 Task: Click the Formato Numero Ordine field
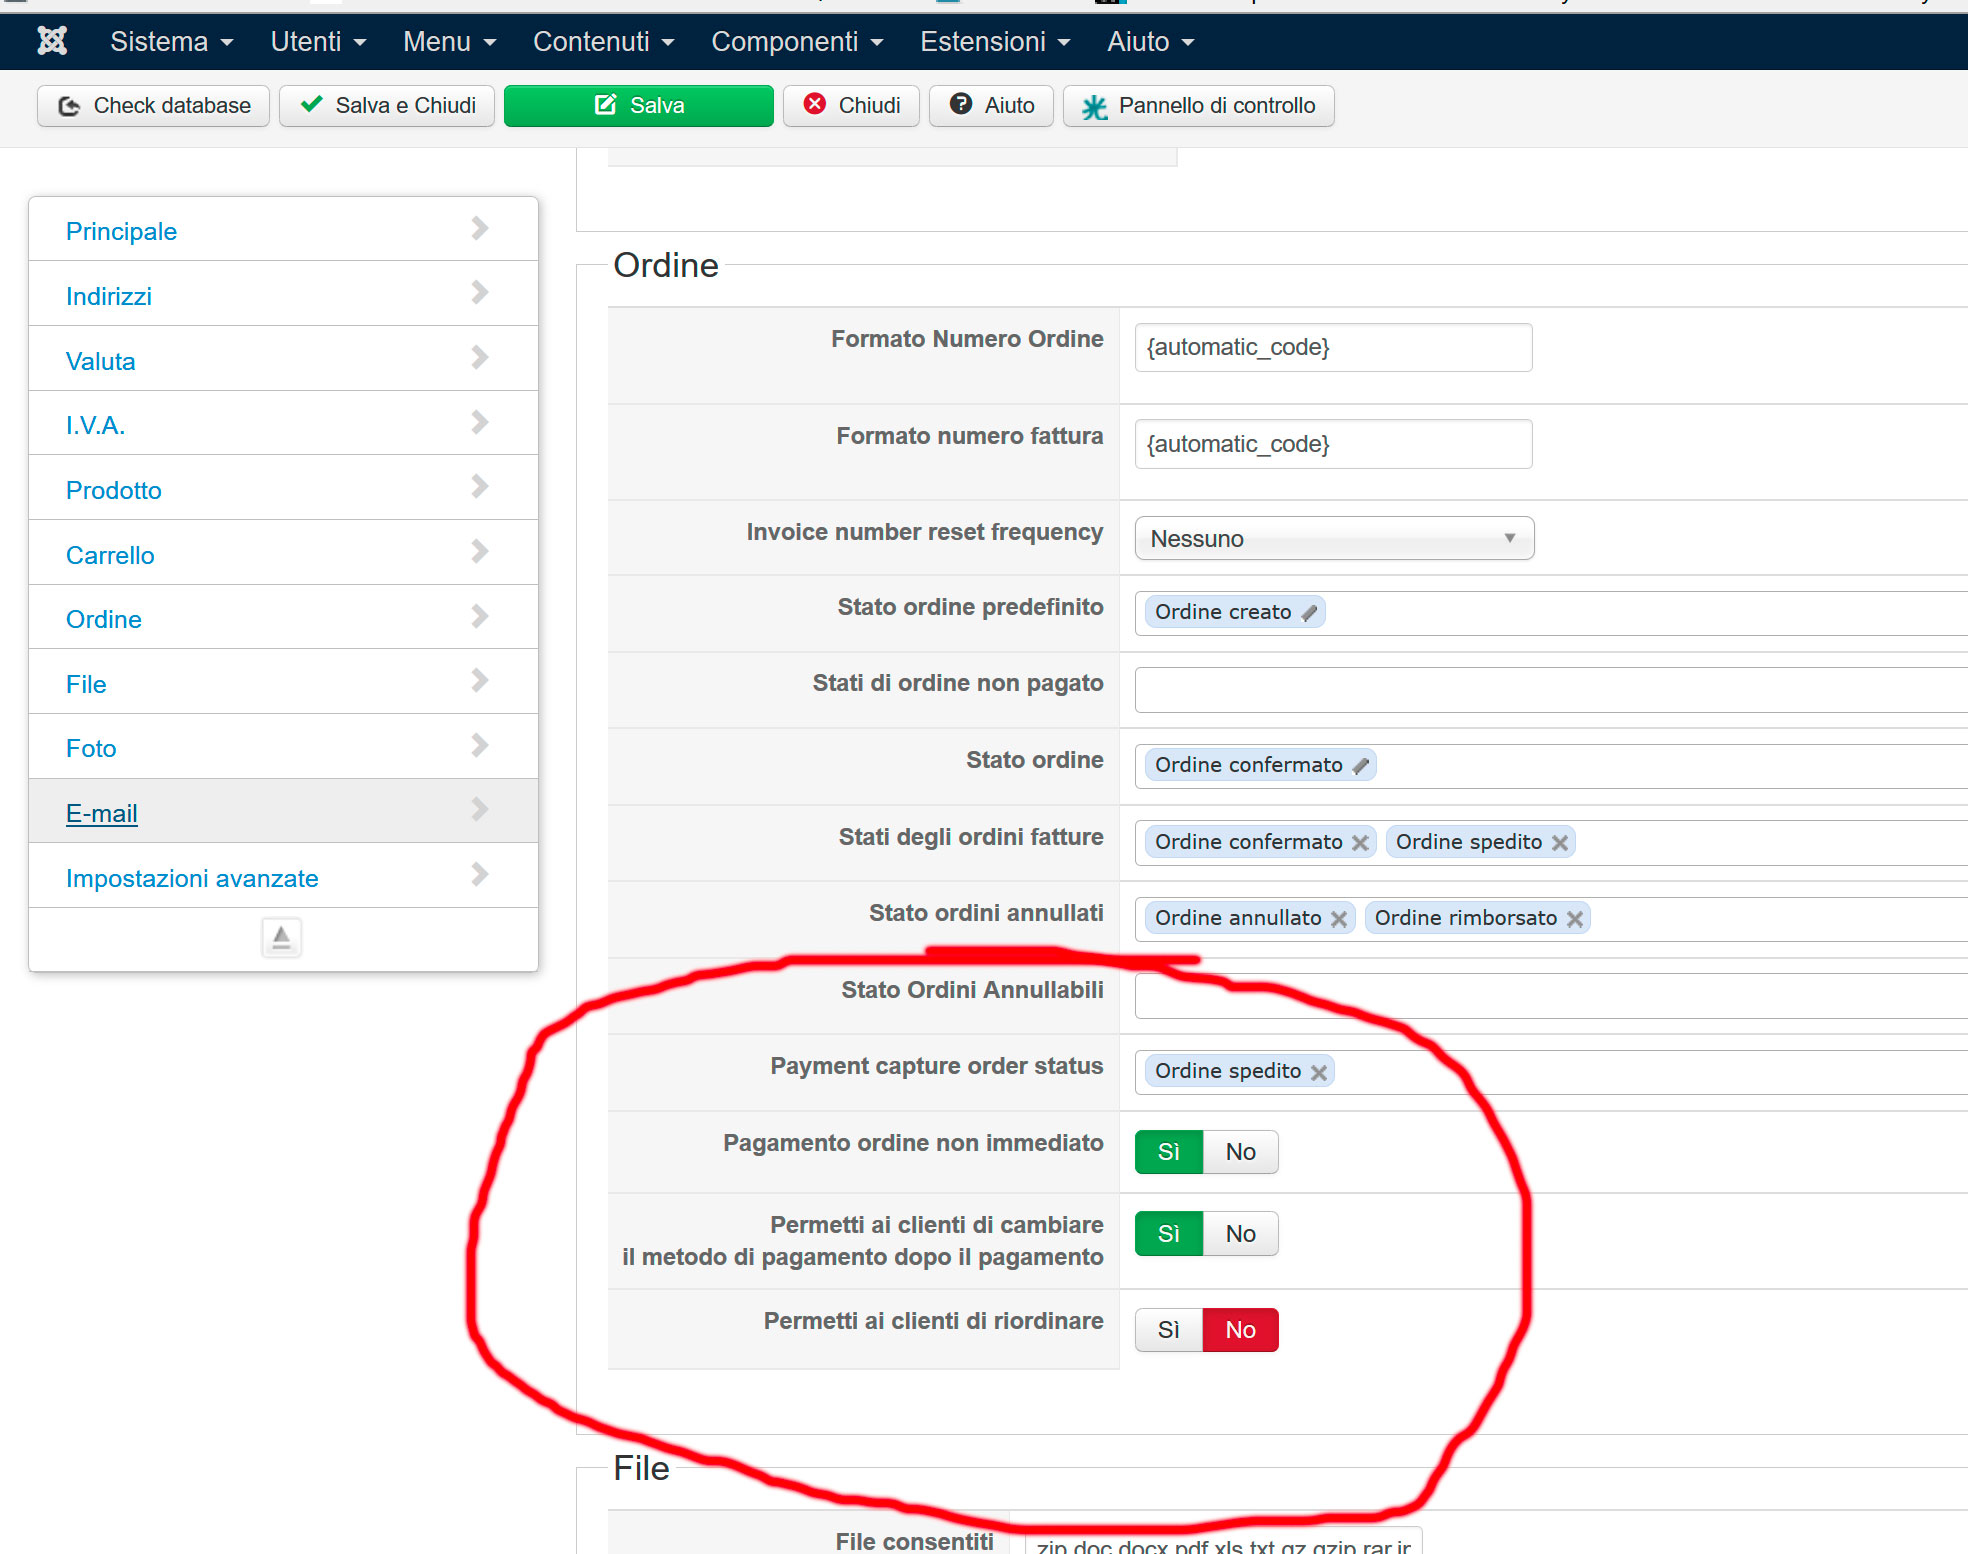point(1333,348)
